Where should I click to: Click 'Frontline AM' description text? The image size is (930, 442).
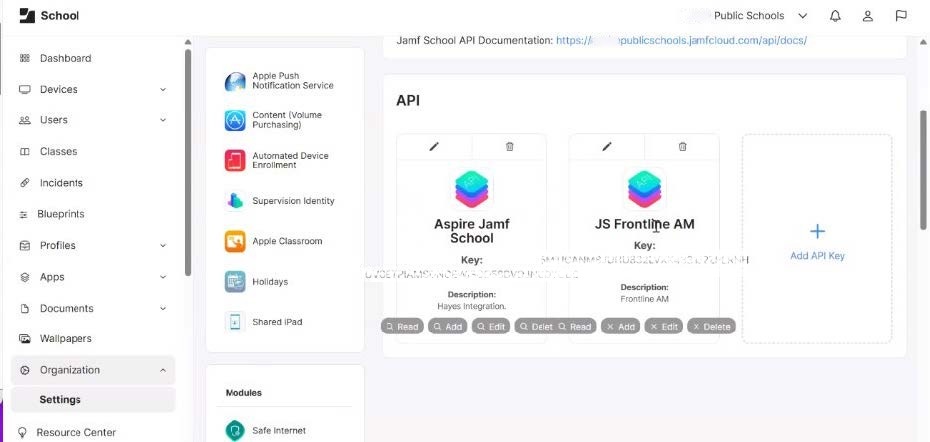click(x=645, y=299)
